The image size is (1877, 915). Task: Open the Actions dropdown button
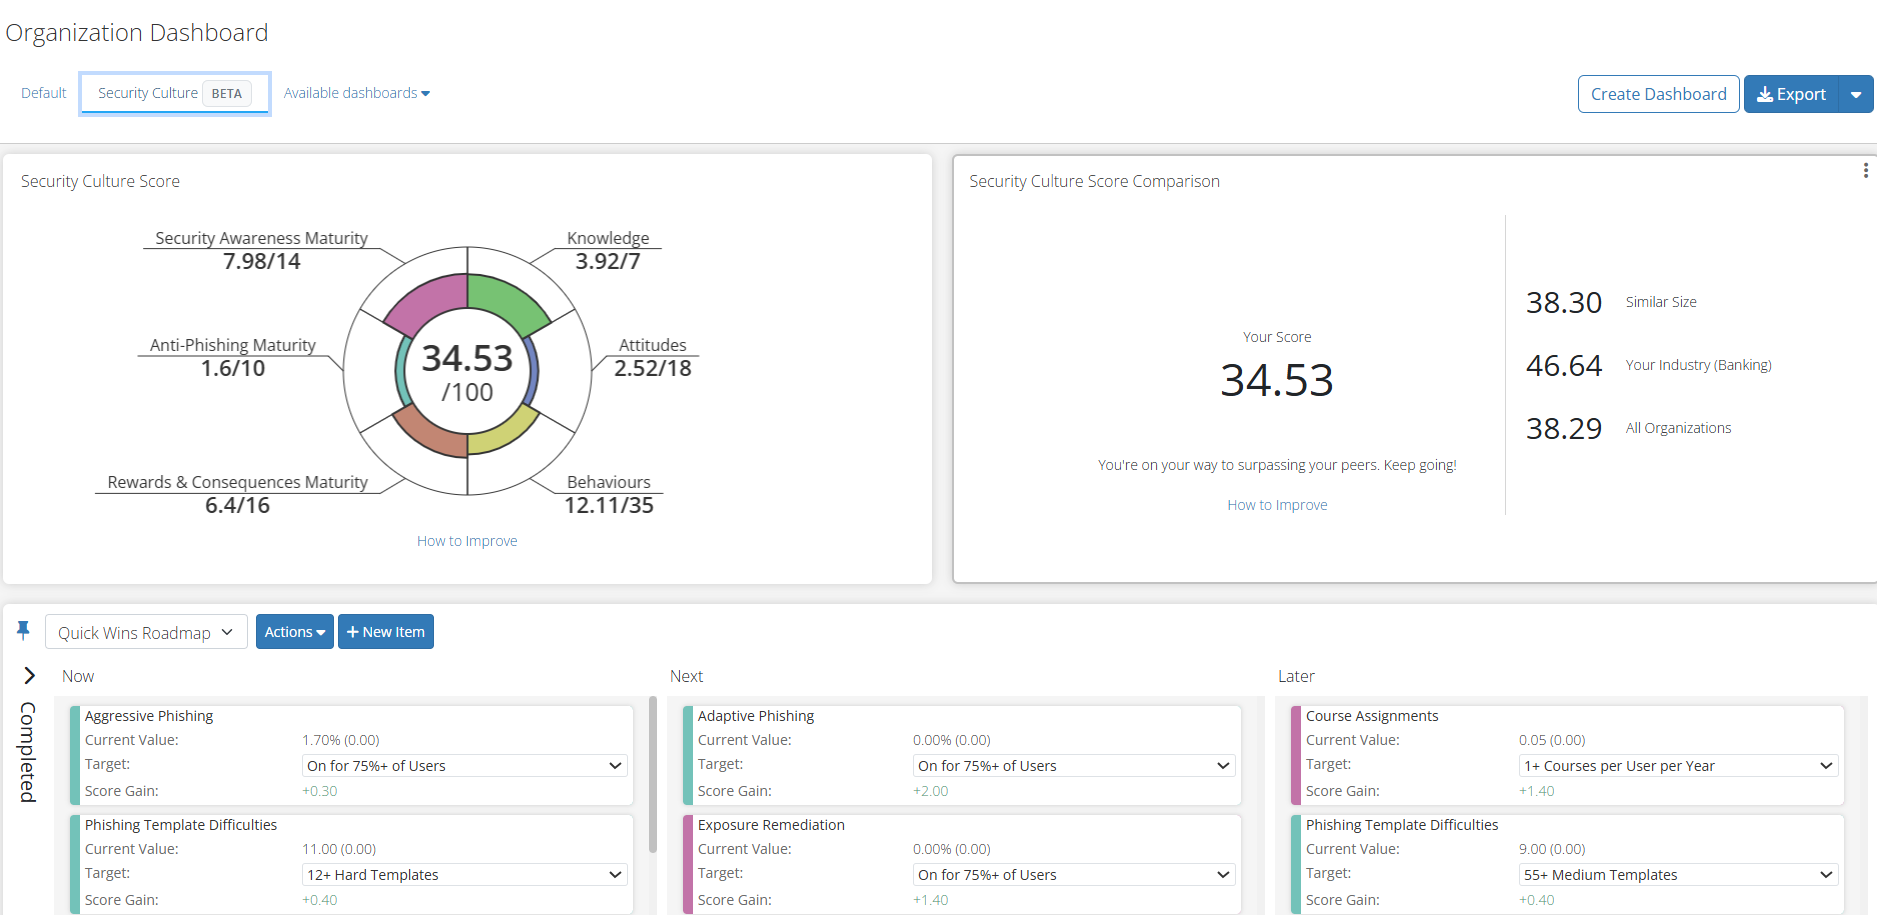point(294,632)
